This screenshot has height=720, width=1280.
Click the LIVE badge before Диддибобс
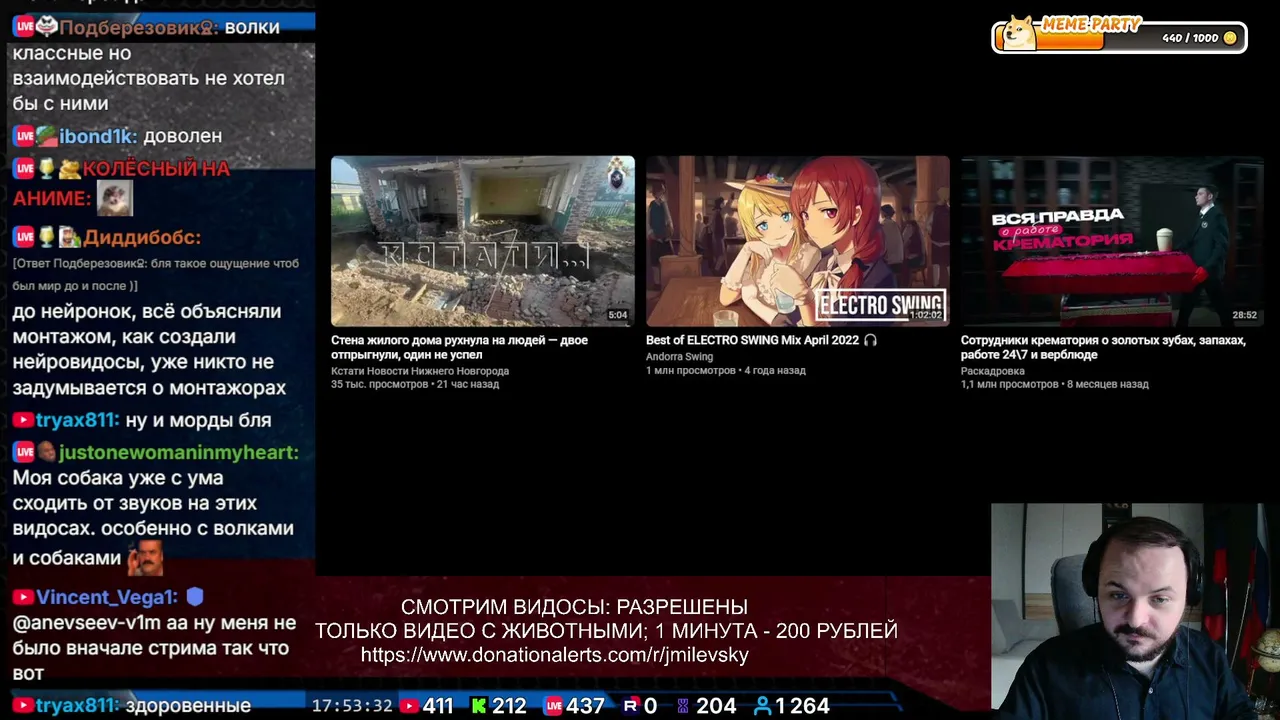tap(23, 238)
